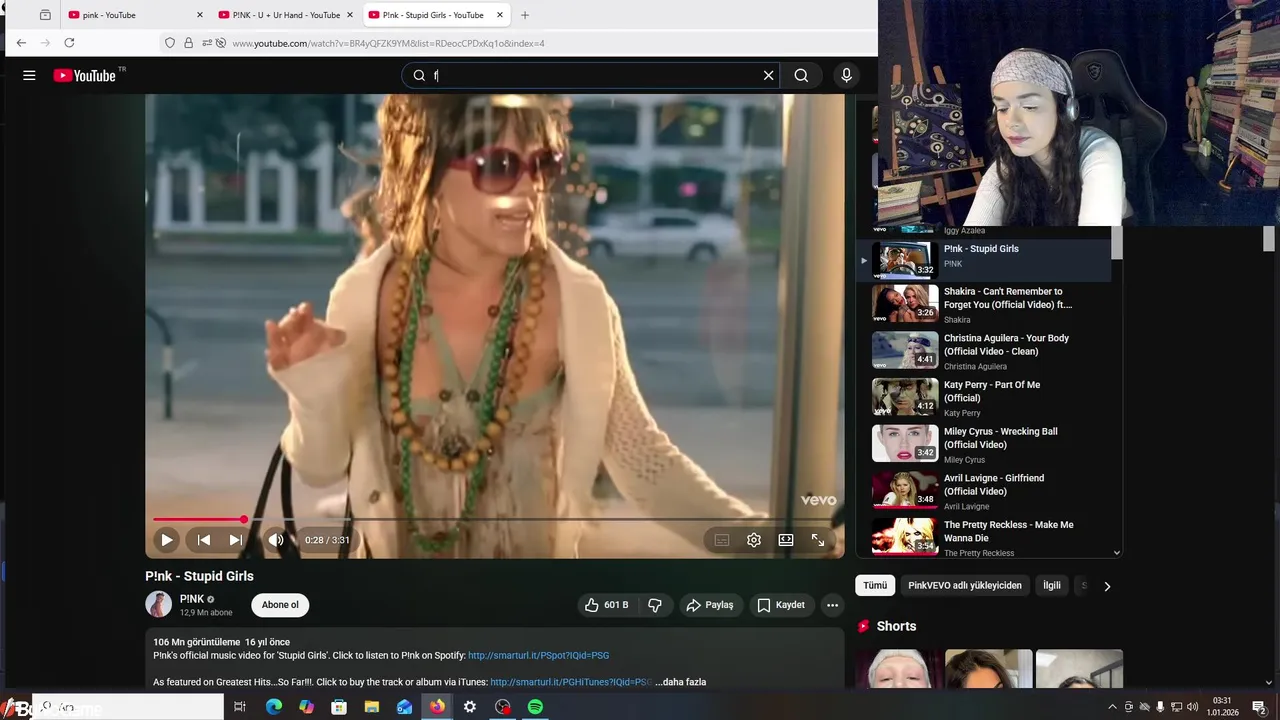Viewport: 1280px width, 720px height.
Task: Open the Firefox tab list button
Action: coord(45,15)
